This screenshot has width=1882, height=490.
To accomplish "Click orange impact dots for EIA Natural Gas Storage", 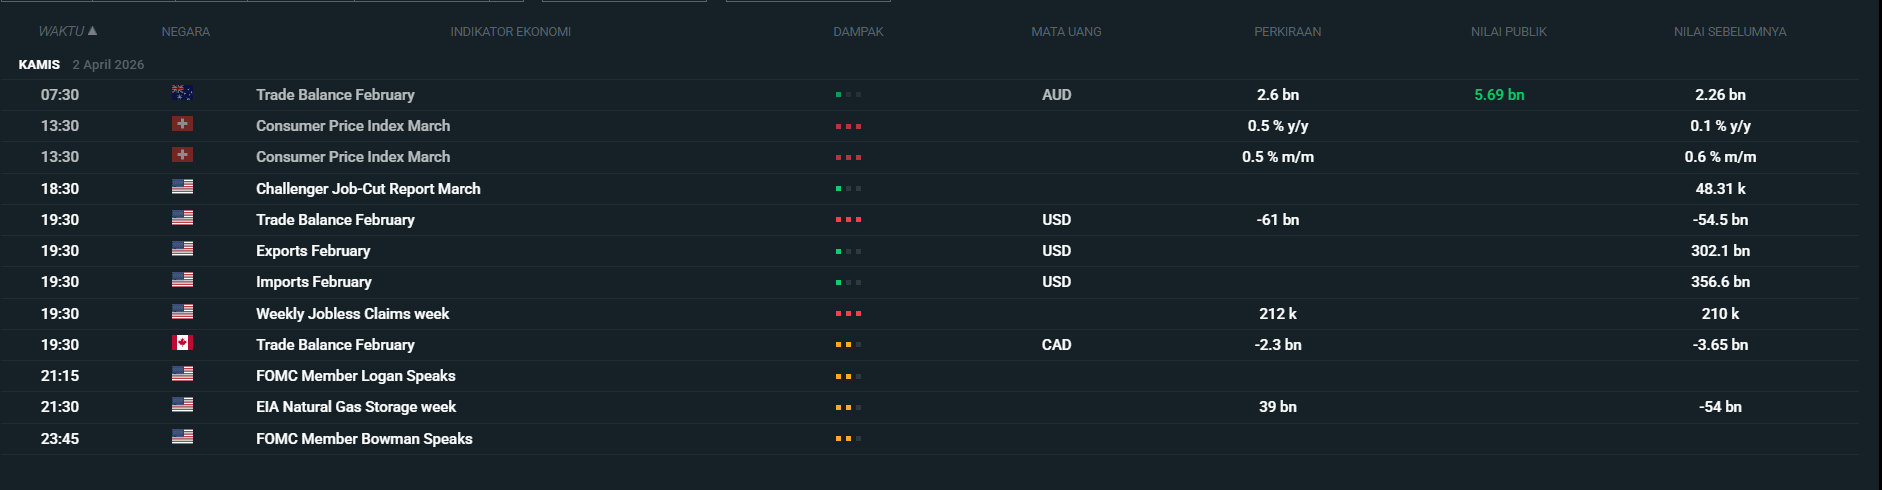I will (x=848, y=408).
